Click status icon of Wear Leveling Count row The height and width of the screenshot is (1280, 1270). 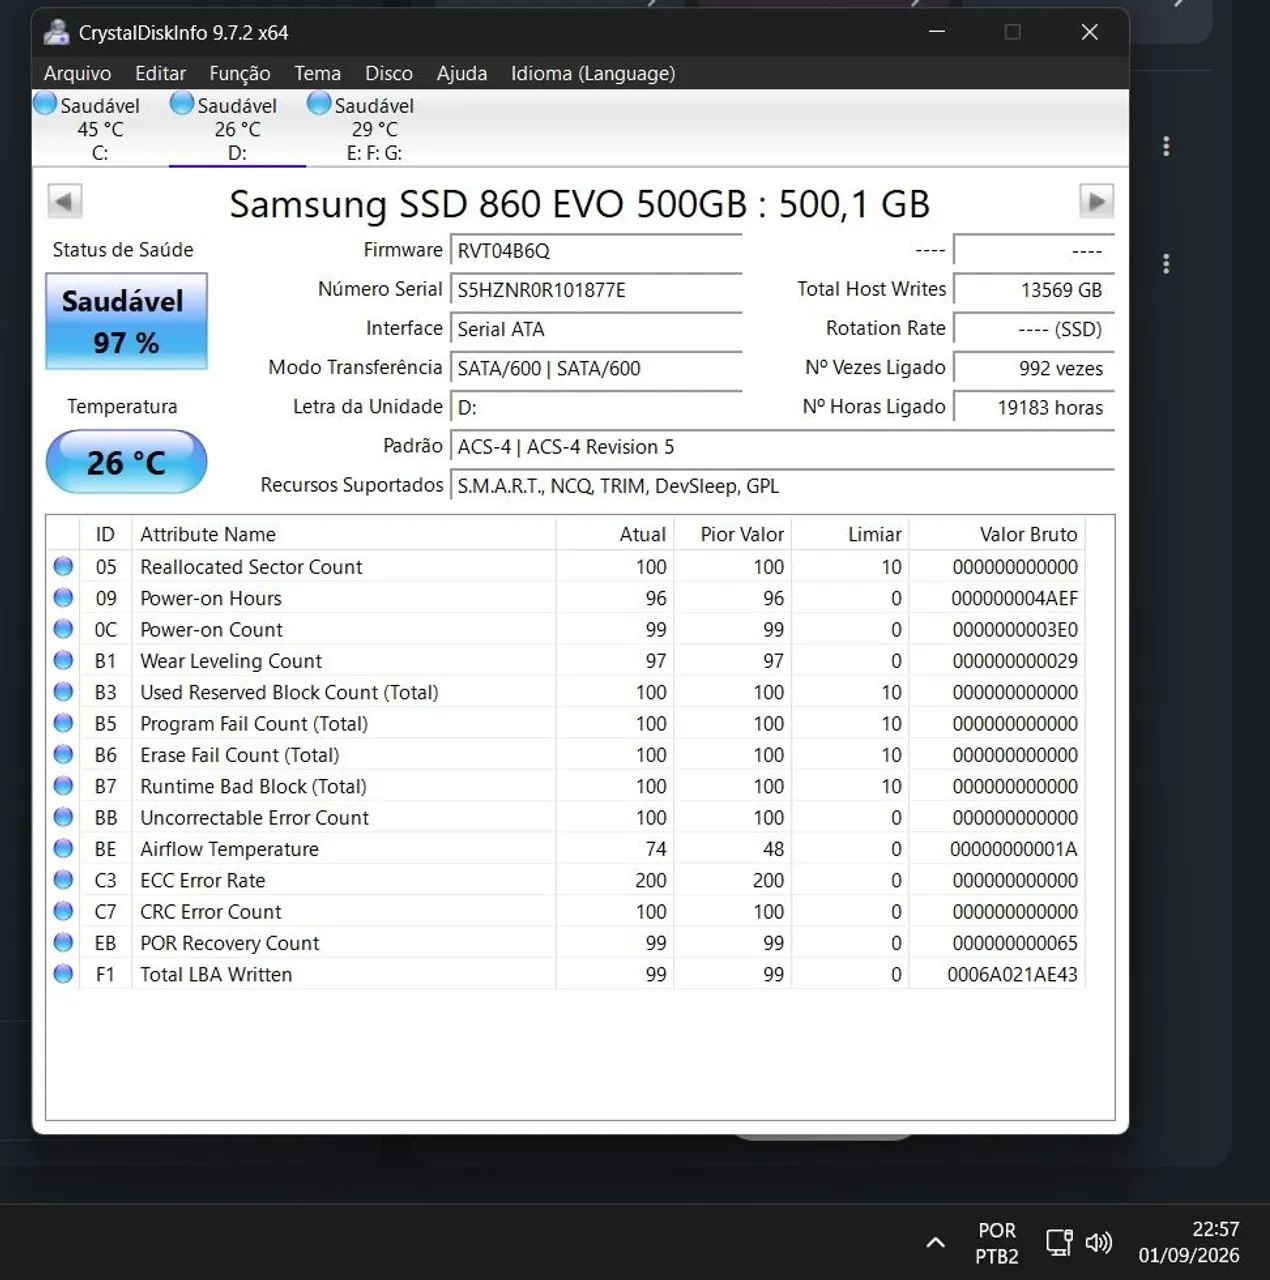click(x=63, y=660)
